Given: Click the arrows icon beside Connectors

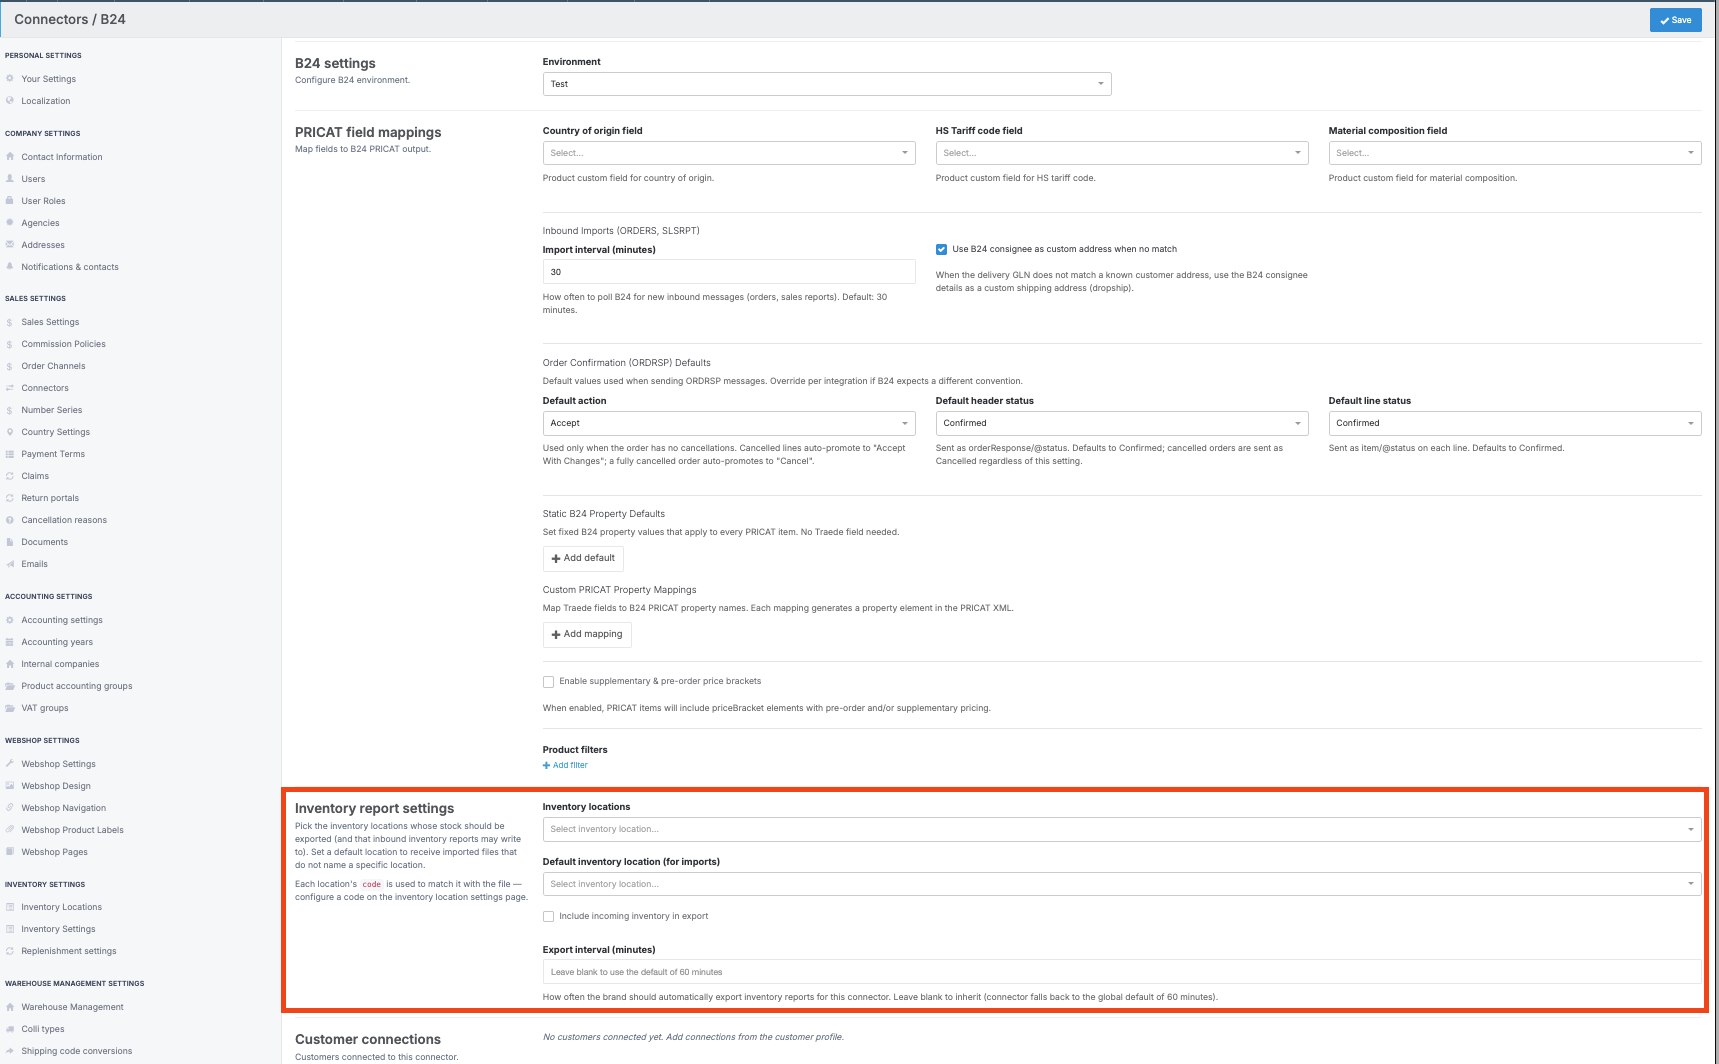Looking at the screenshot, I should click(10, 388).
